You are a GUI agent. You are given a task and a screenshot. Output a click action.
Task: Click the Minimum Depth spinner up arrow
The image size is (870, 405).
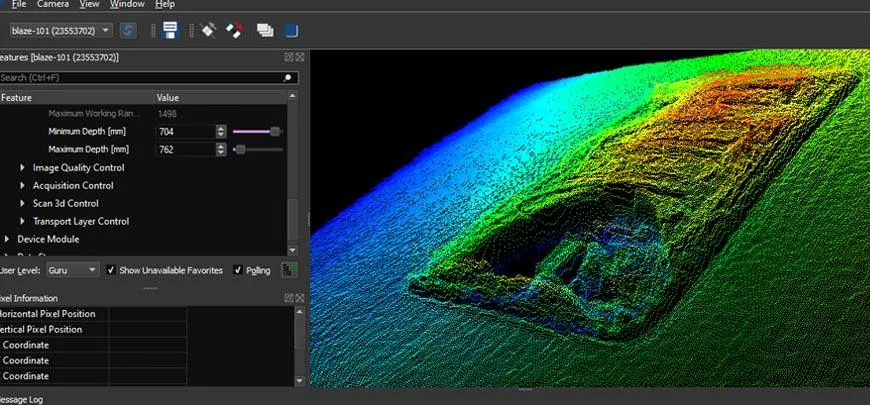[x=221, y=128]
